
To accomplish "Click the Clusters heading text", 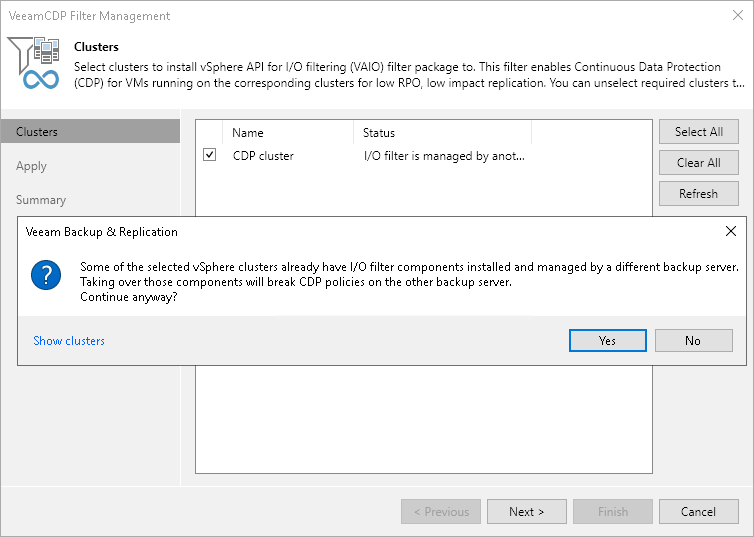I will 96,47.
